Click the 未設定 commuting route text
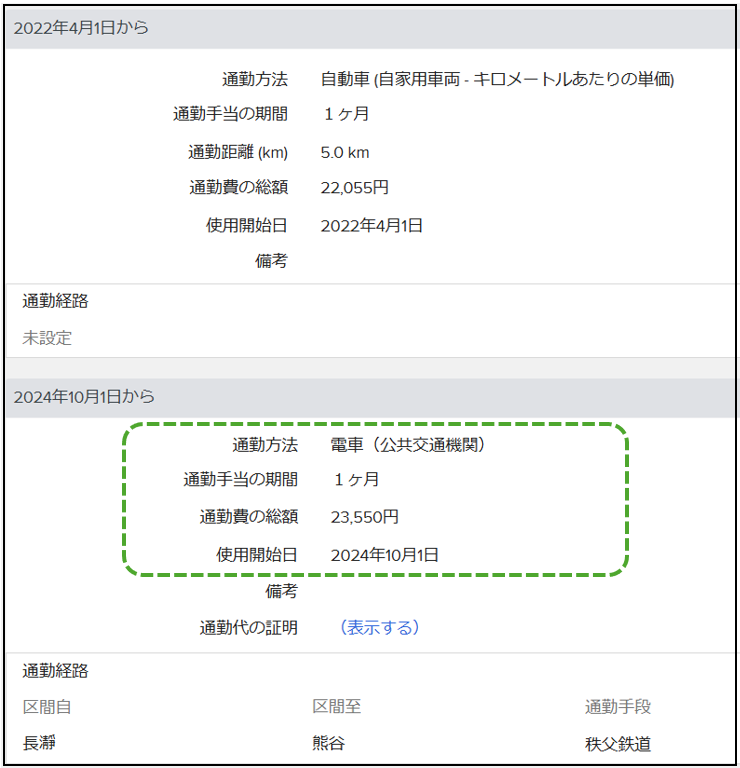The image size is (740, 768). pyautogui.click(x=47, y=338)
